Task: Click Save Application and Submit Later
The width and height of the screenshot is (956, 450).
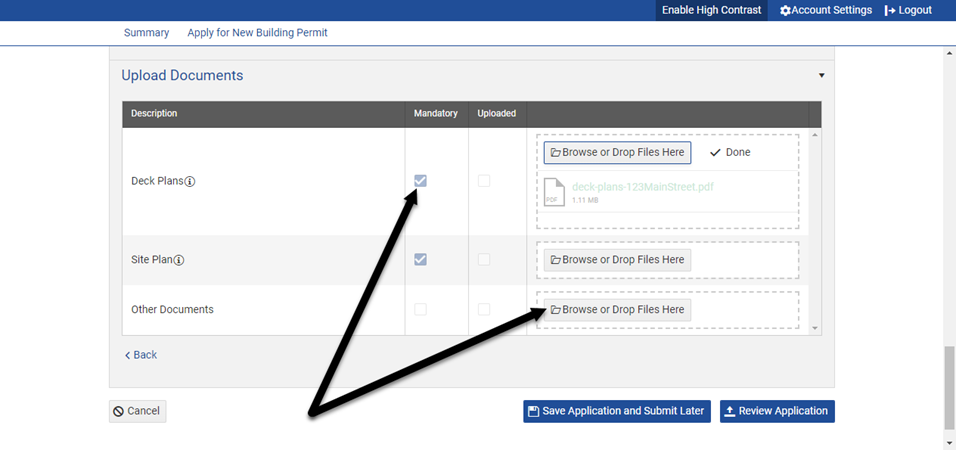Action: point(616,411)
